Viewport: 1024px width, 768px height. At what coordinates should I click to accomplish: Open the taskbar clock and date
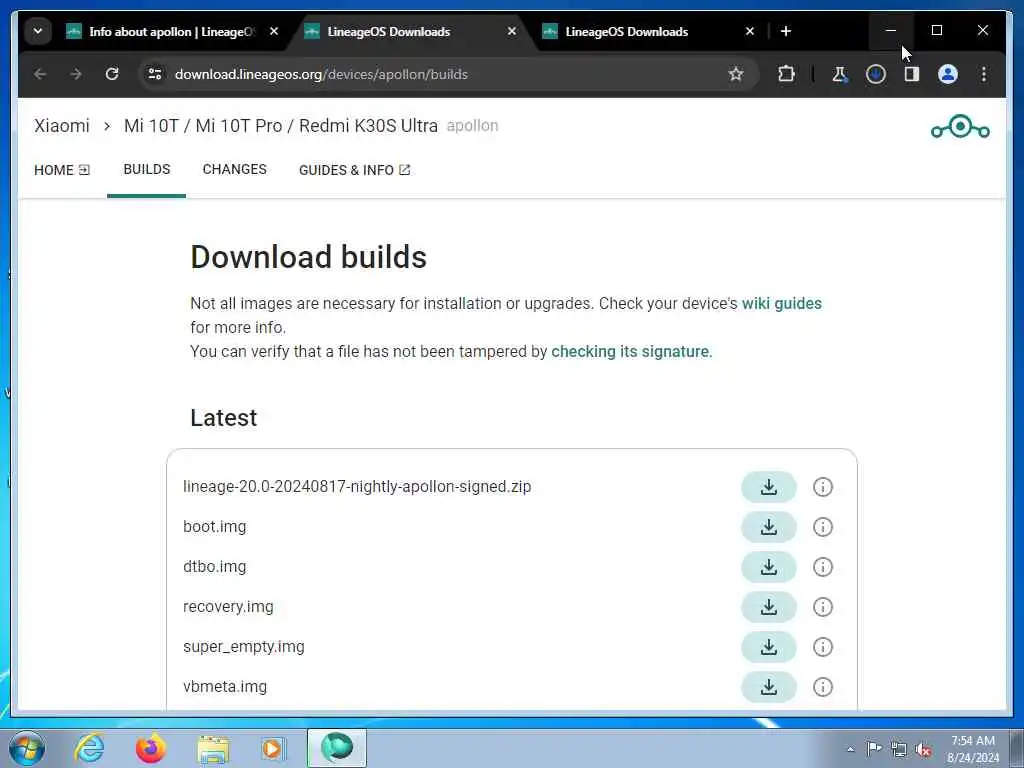point(973,749)
